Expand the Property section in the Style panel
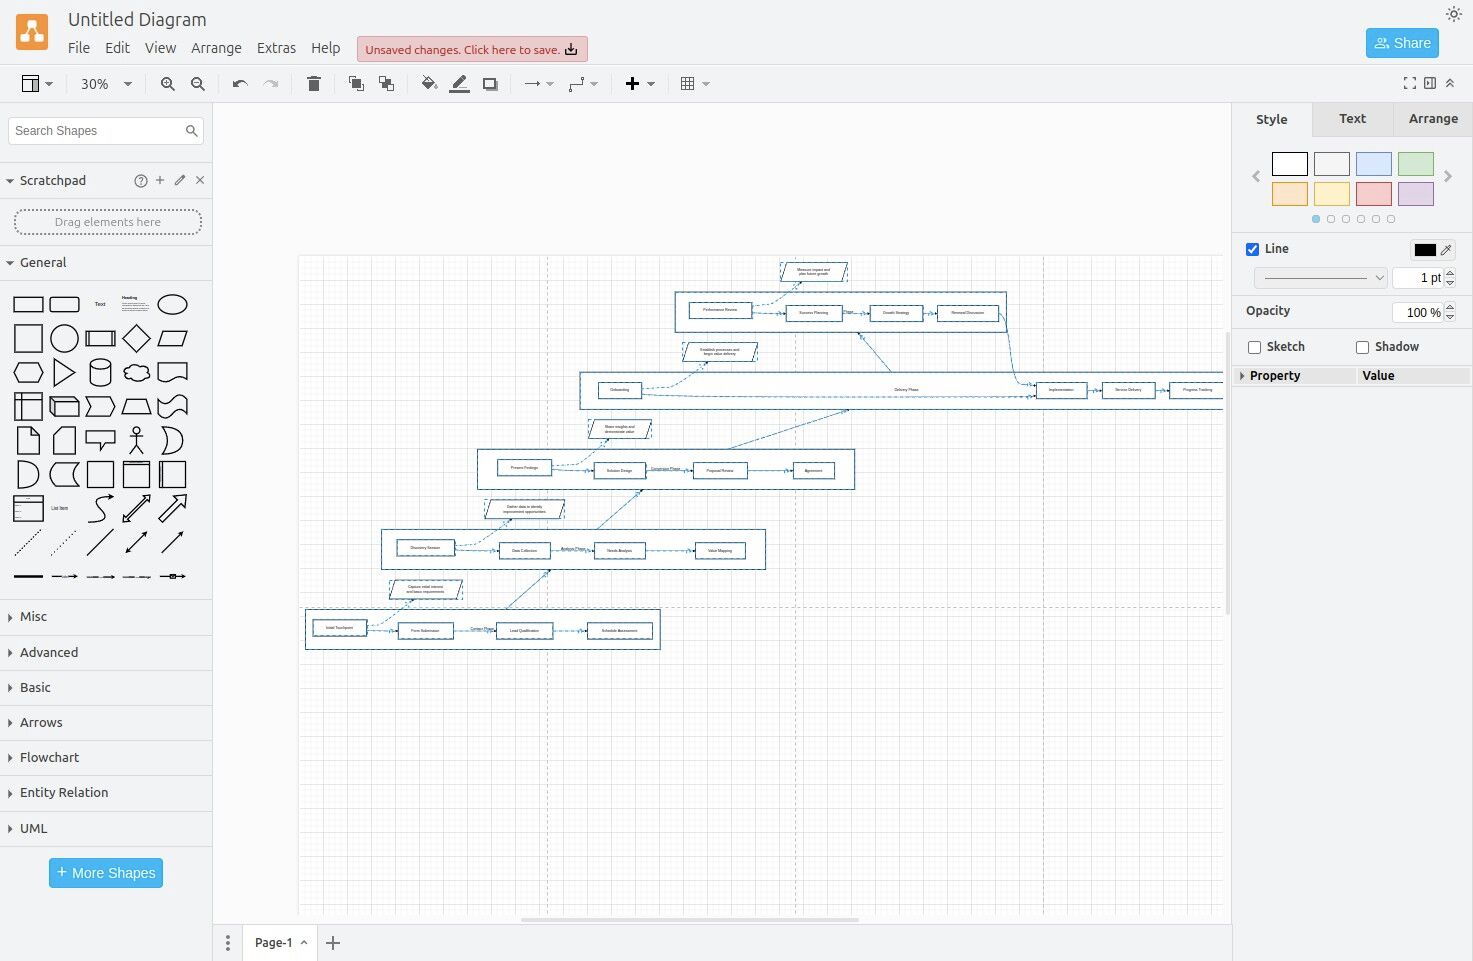 [x=1243, y=375]
